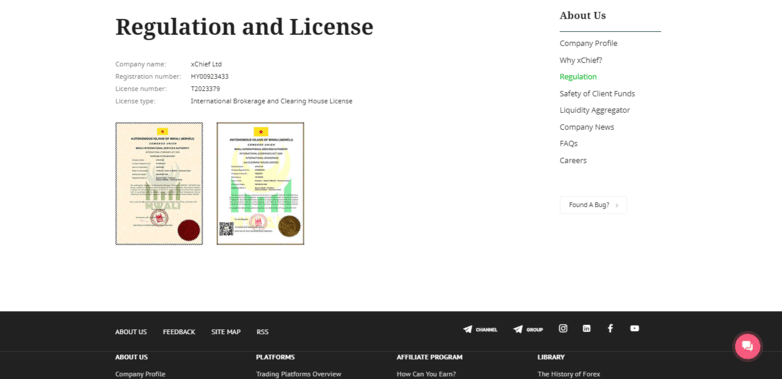Click FEEDBACK in the footer menu
The image size is (782, 379).
(179, 332)
